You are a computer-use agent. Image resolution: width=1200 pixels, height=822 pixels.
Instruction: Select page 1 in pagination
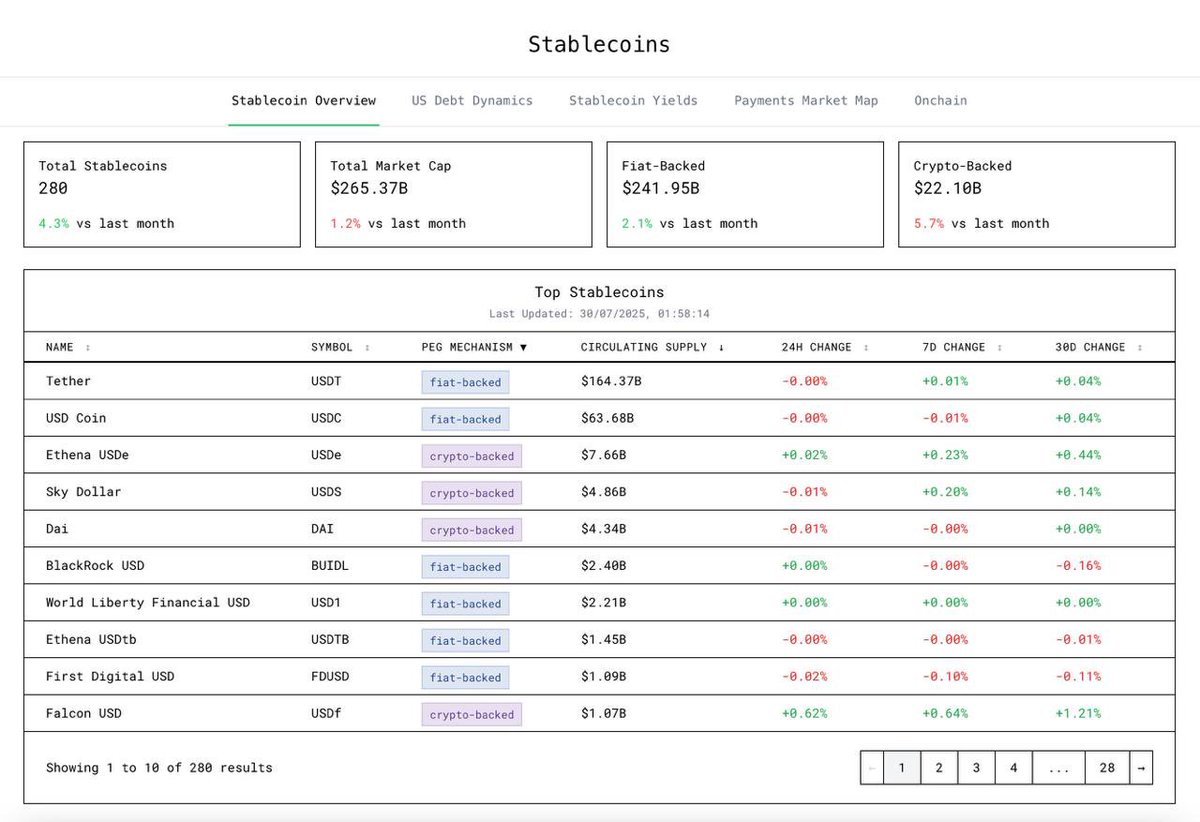(x=902, y=768)
